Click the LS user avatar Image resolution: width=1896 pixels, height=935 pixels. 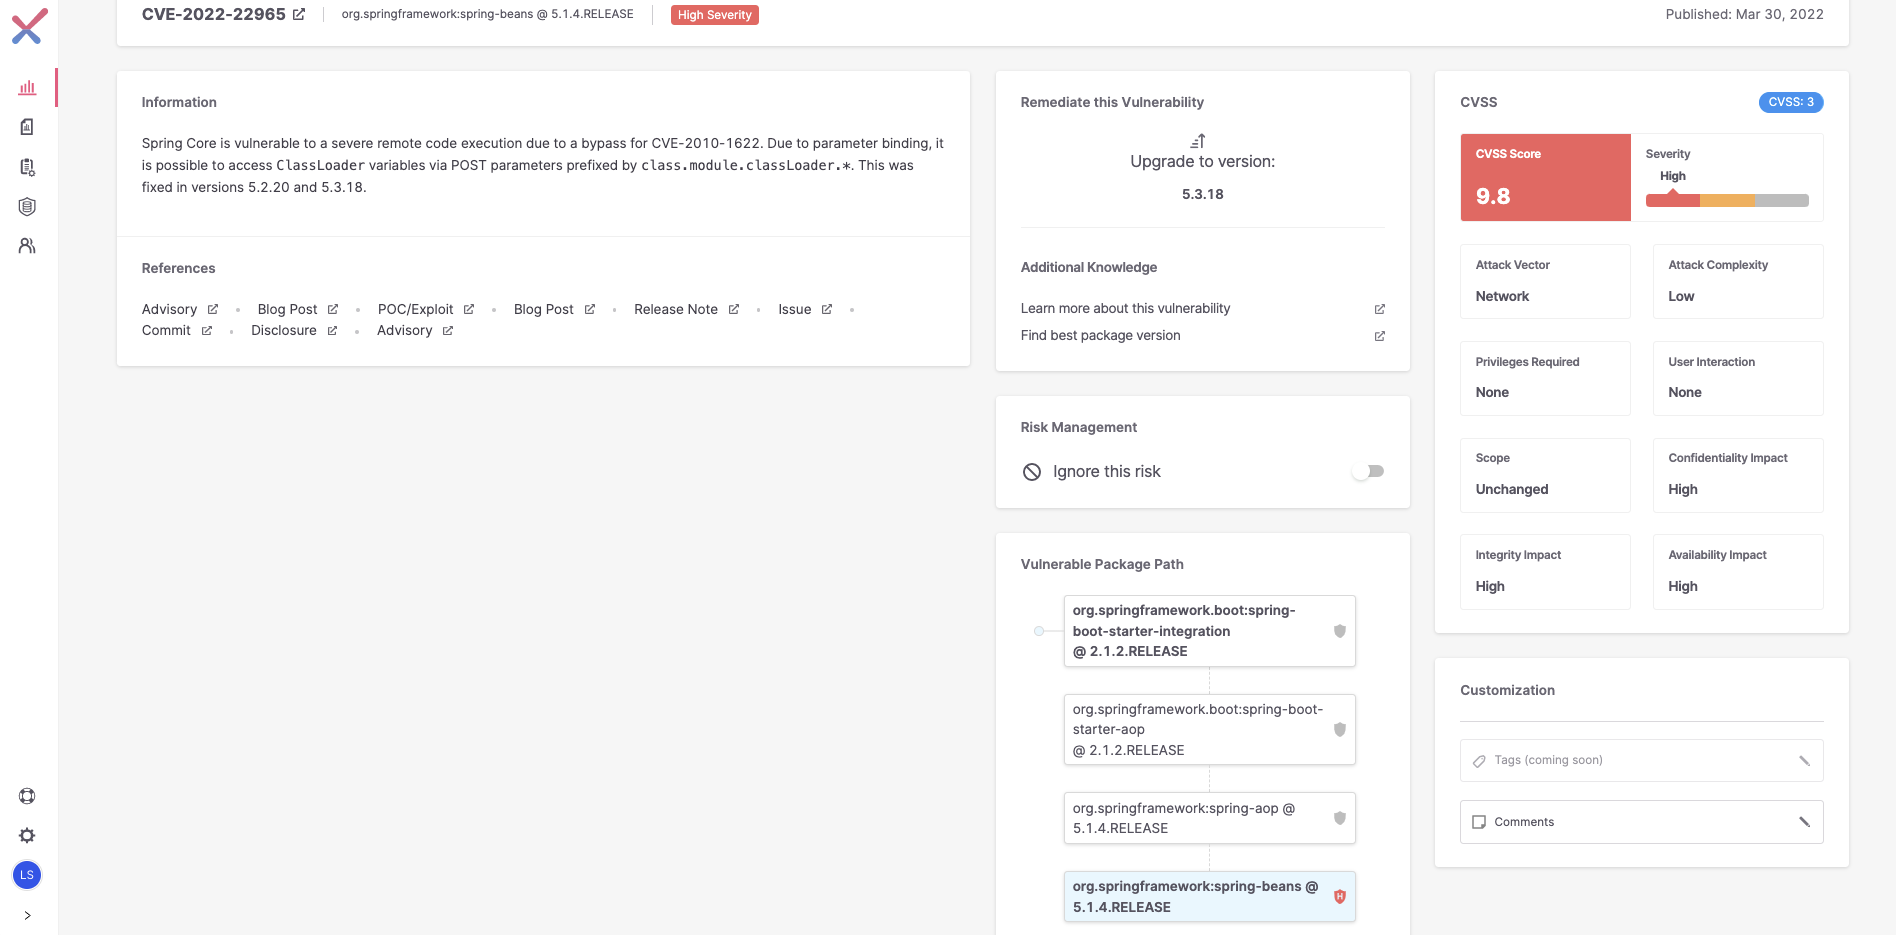pos(27,875)
